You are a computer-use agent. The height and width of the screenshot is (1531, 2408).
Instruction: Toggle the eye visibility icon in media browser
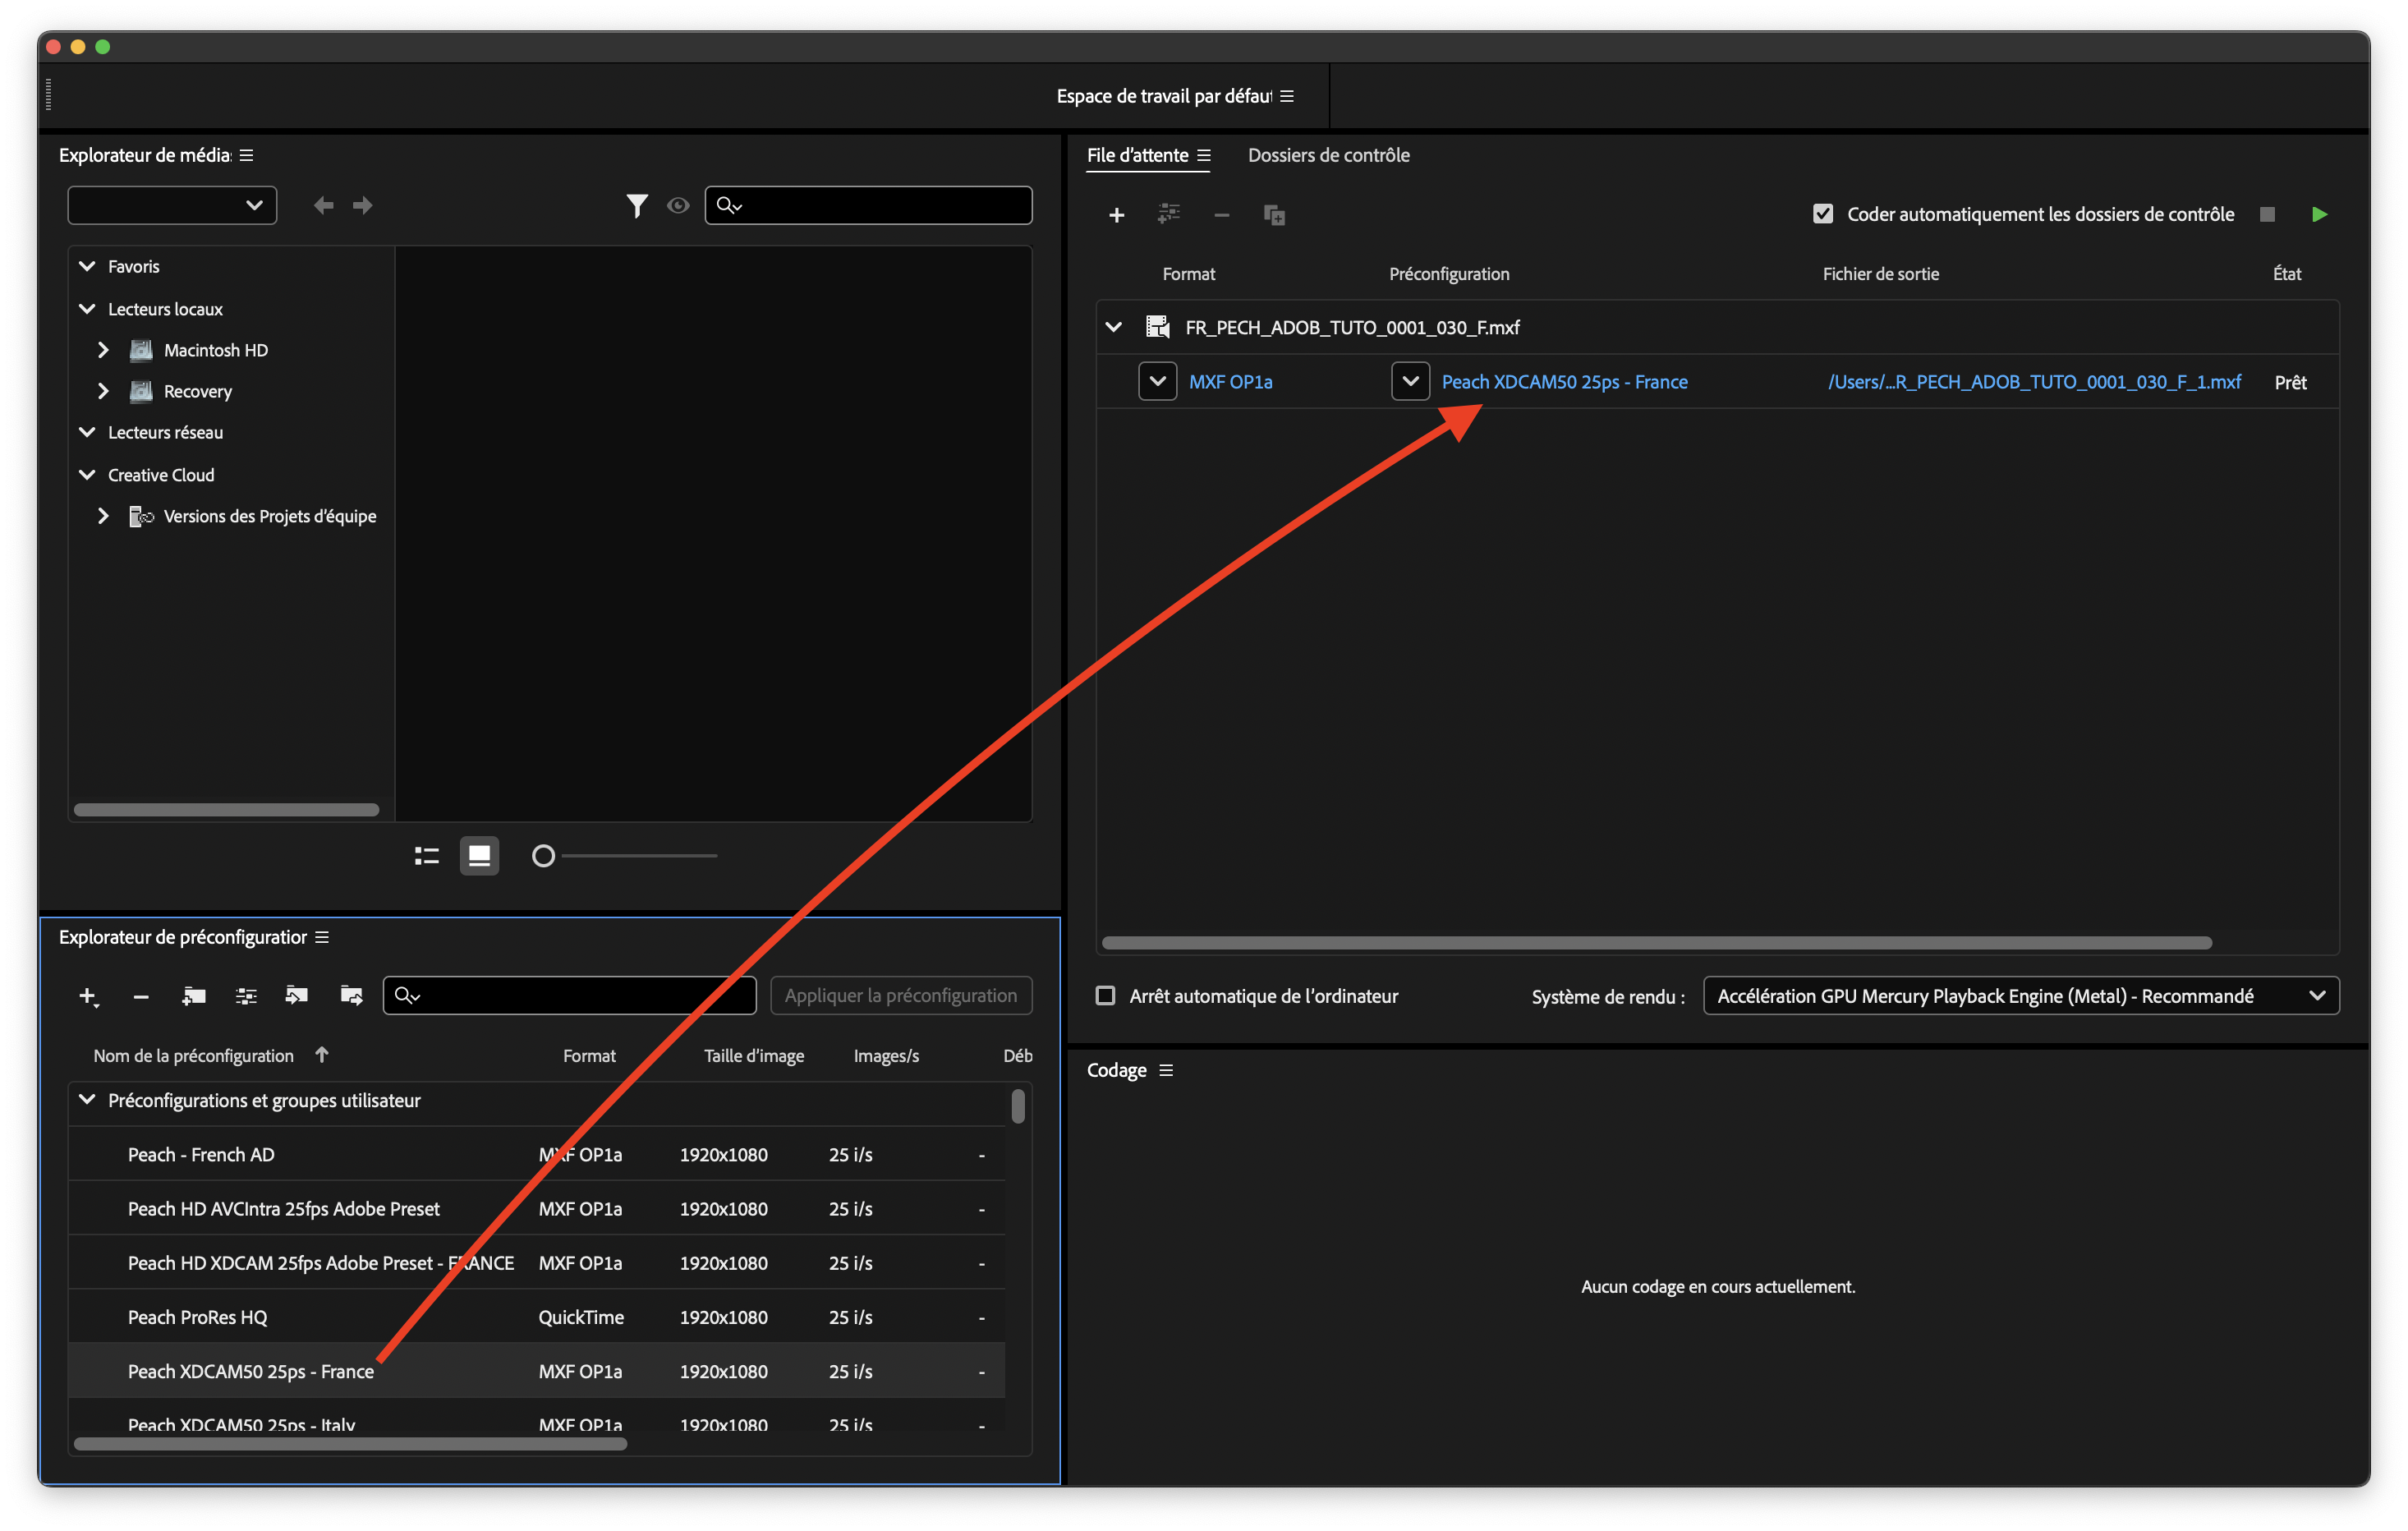[x=678, y=205]
